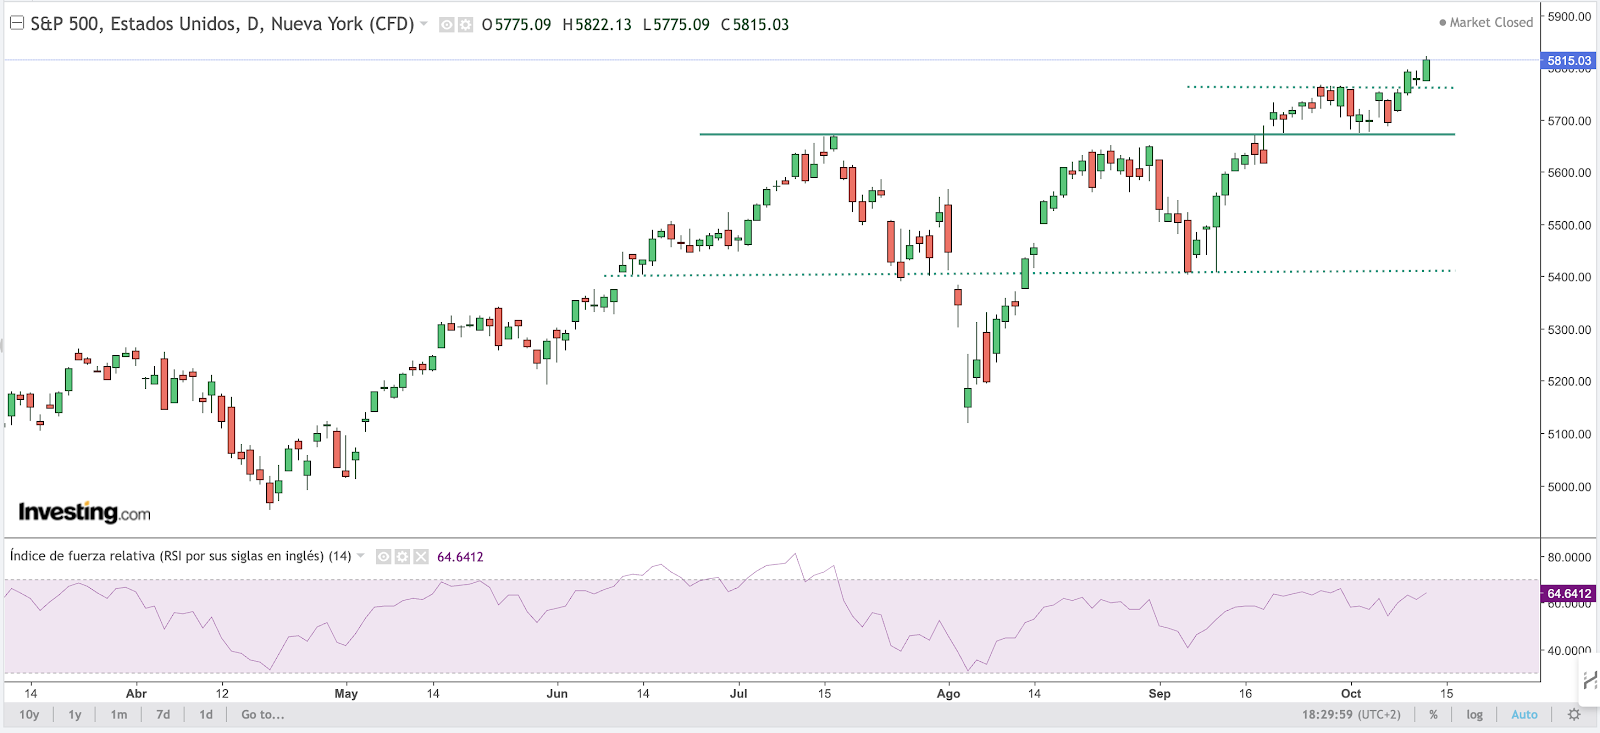Click the Jun label on time axis
The width and height of the screenshot is (1600, 733).
tap(557, 693)
